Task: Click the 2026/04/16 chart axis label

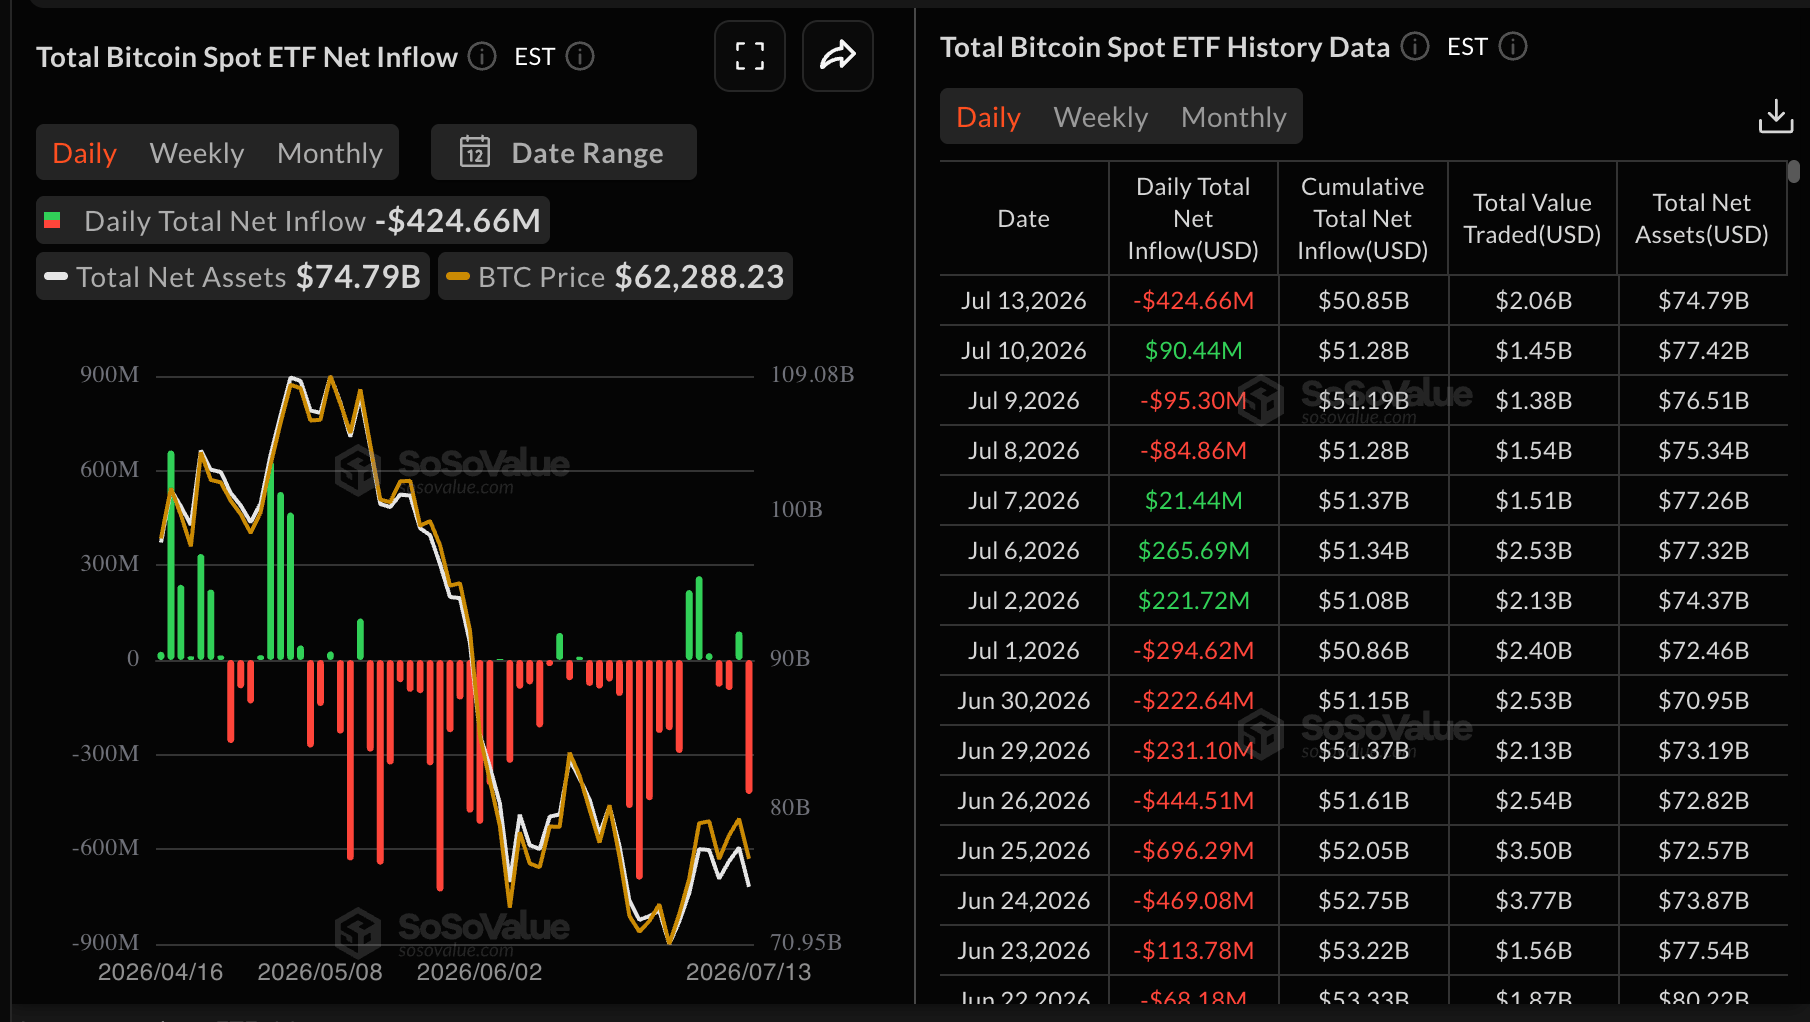Action: (x=160, y=972)
